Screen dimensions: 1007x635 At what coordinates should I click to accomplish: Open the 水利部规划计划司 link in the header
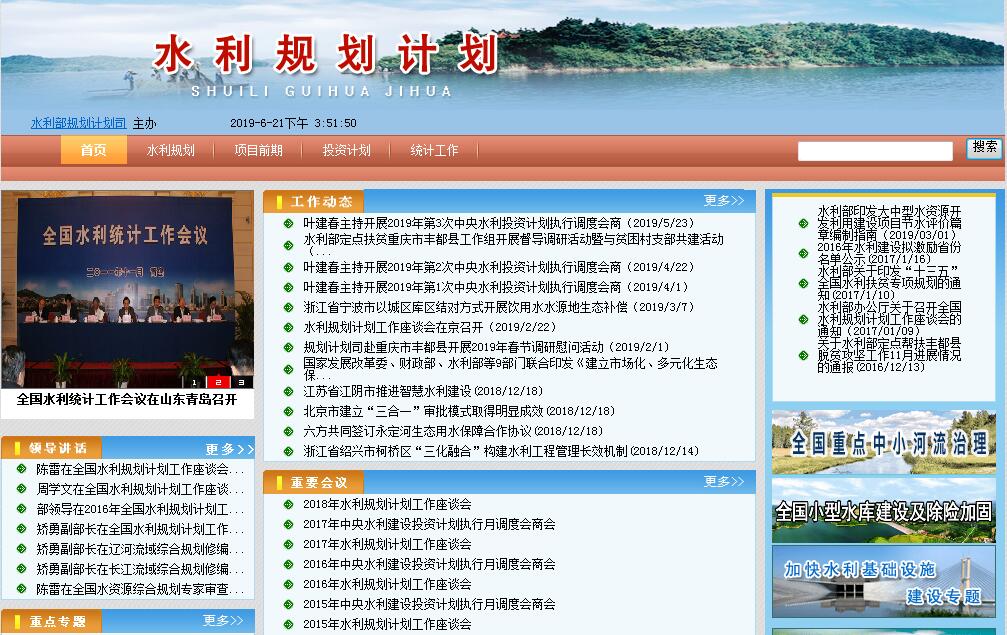click(x=78, y=123)
